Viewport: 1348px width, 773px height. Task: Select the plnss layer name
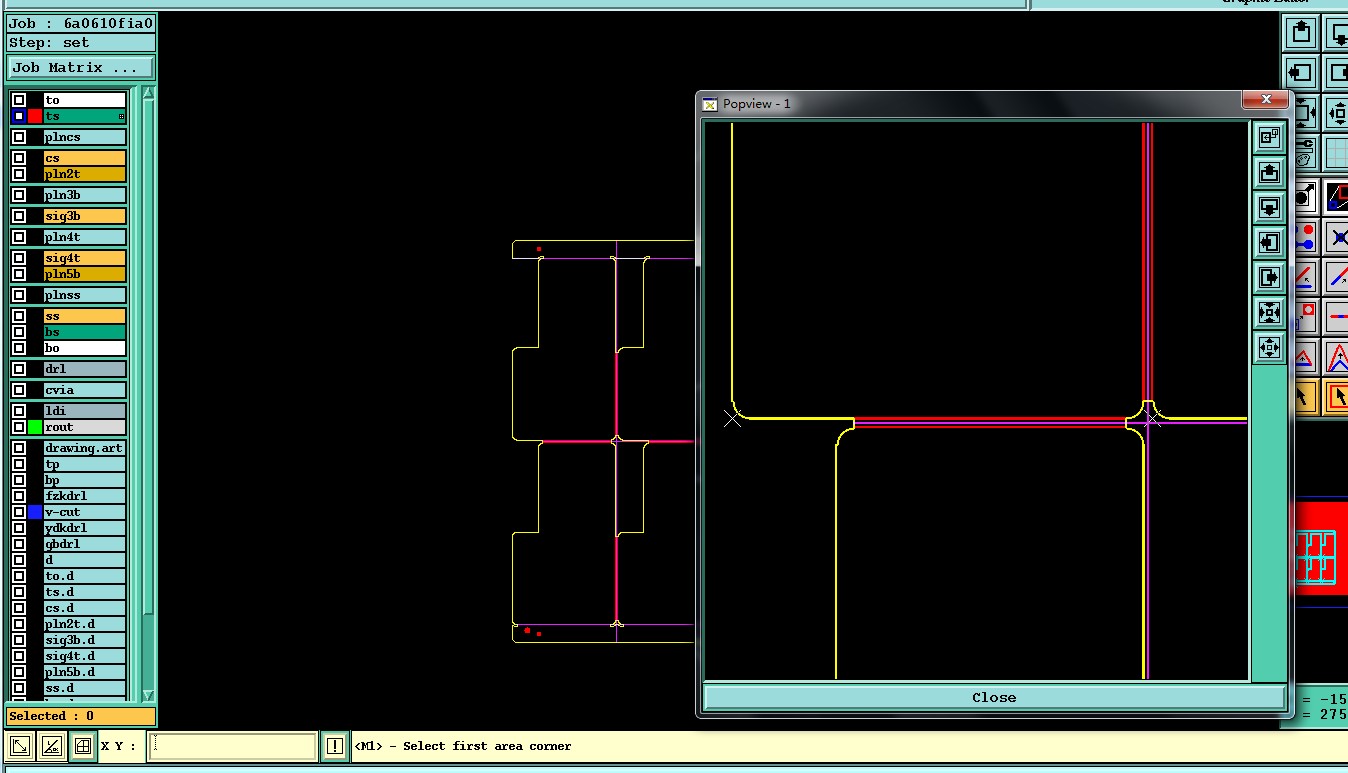click(85, 295)
